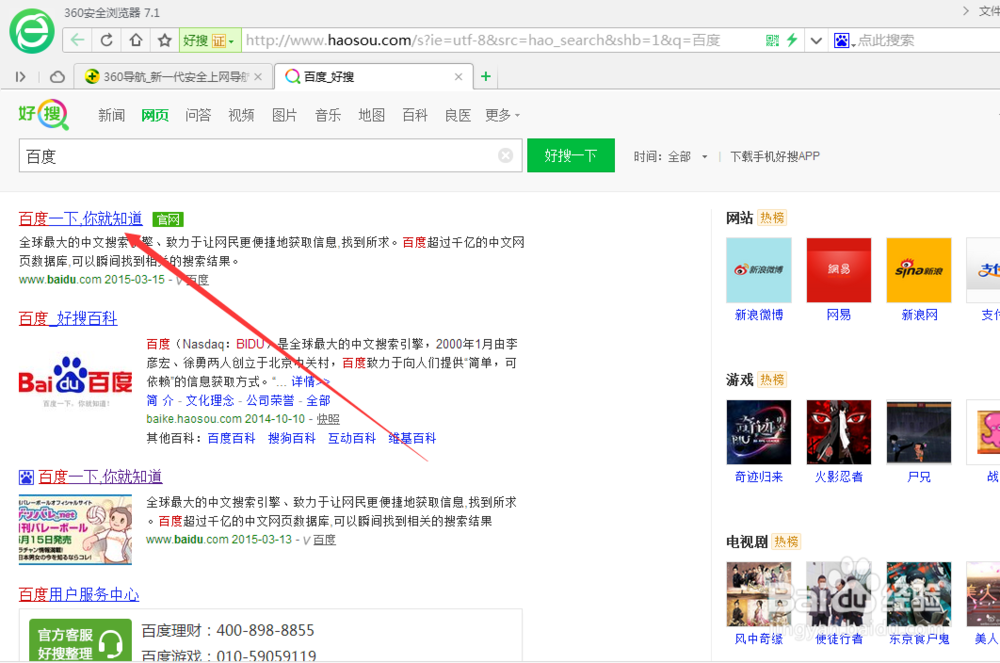Image resolution: width=1000 pixels, height=663 pixels.
Task: Click the 好搜 logo
Action: tap(43, 114)
